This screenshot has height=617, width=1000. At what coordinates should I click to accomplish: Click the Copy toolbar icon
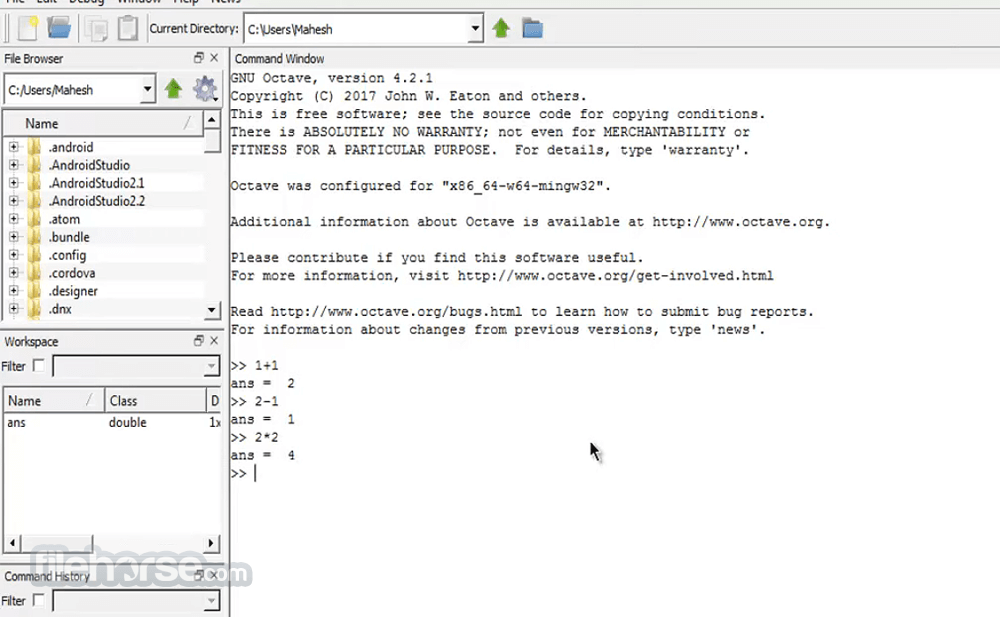(96, 29)
